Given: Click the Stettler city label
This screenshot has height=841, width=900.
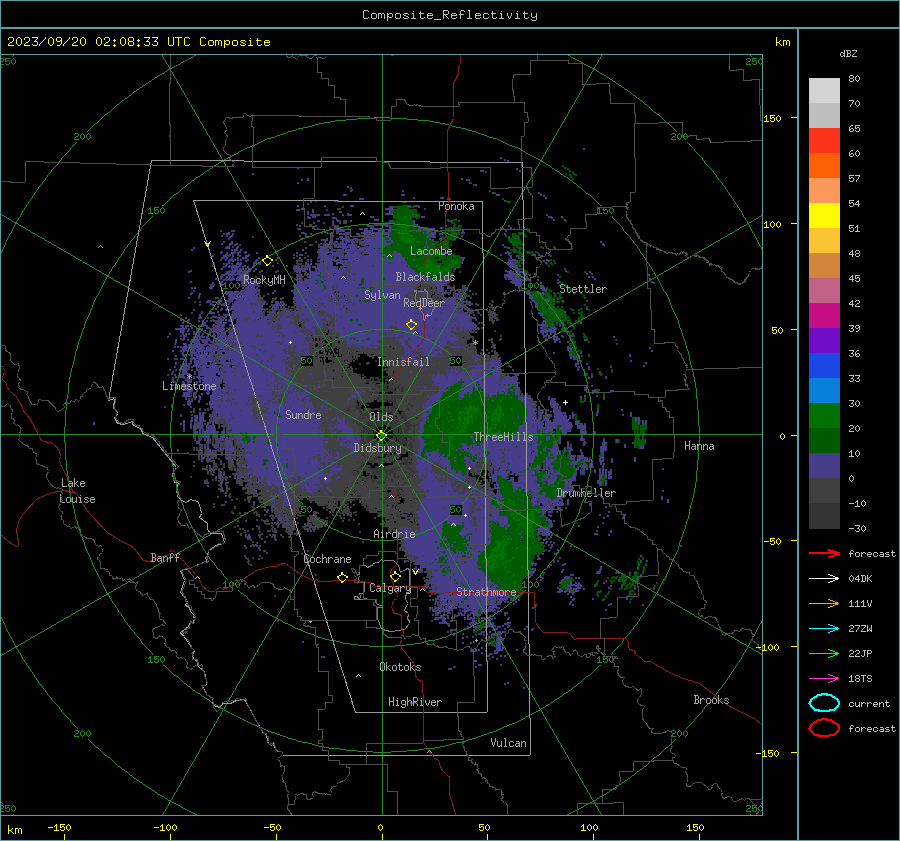Looking at the screenshot, I should pos(583,289).
